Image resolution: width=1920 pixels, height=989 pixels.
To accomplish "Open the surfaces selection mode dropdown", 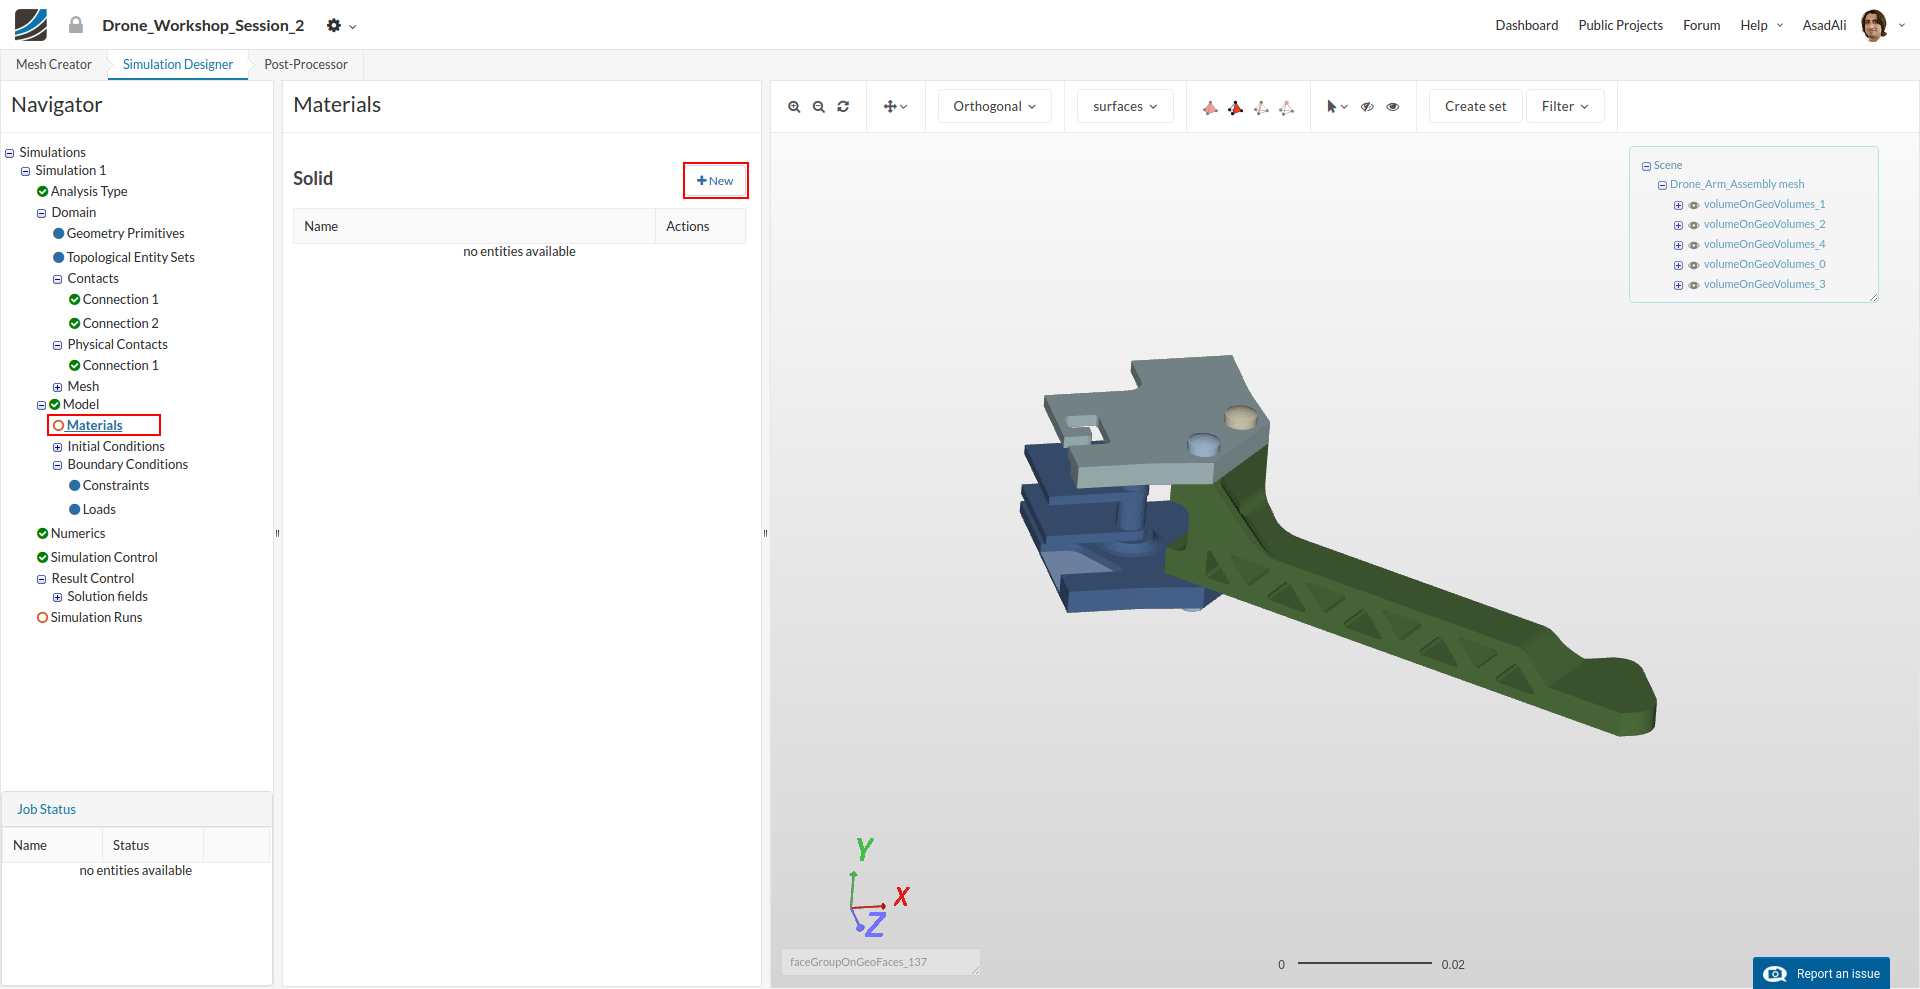I will pyautogui.click(x=1124, y=107).
